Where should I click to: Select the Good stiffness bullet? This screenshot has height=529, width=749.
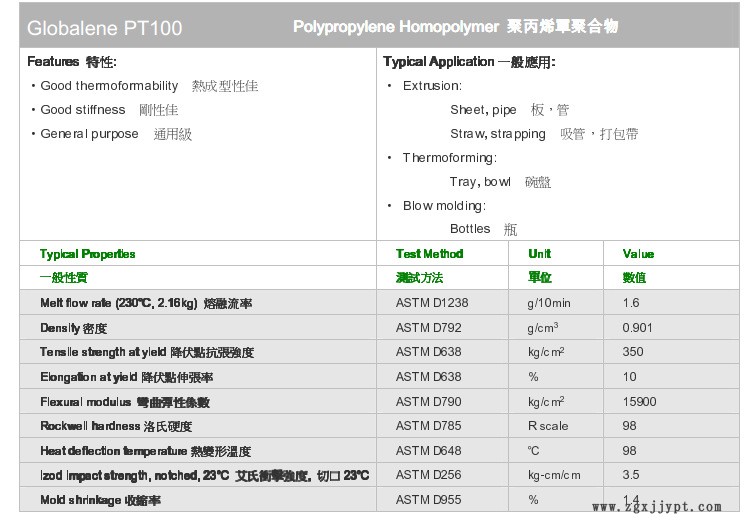click(x=109, y=110)
